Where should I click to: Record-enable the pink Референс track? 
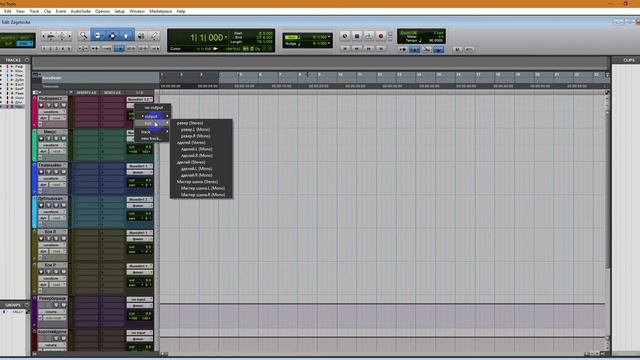(x=41, y=105)
